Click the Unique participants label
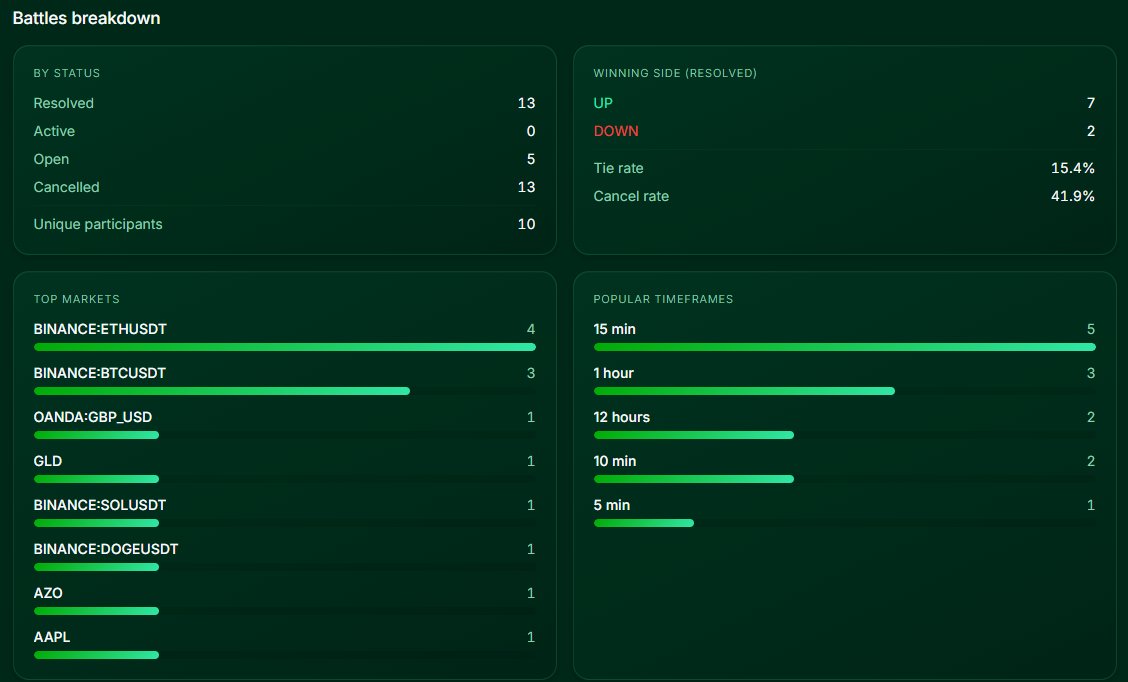Viewport: 1128px width, 682px height. point(98,224)
